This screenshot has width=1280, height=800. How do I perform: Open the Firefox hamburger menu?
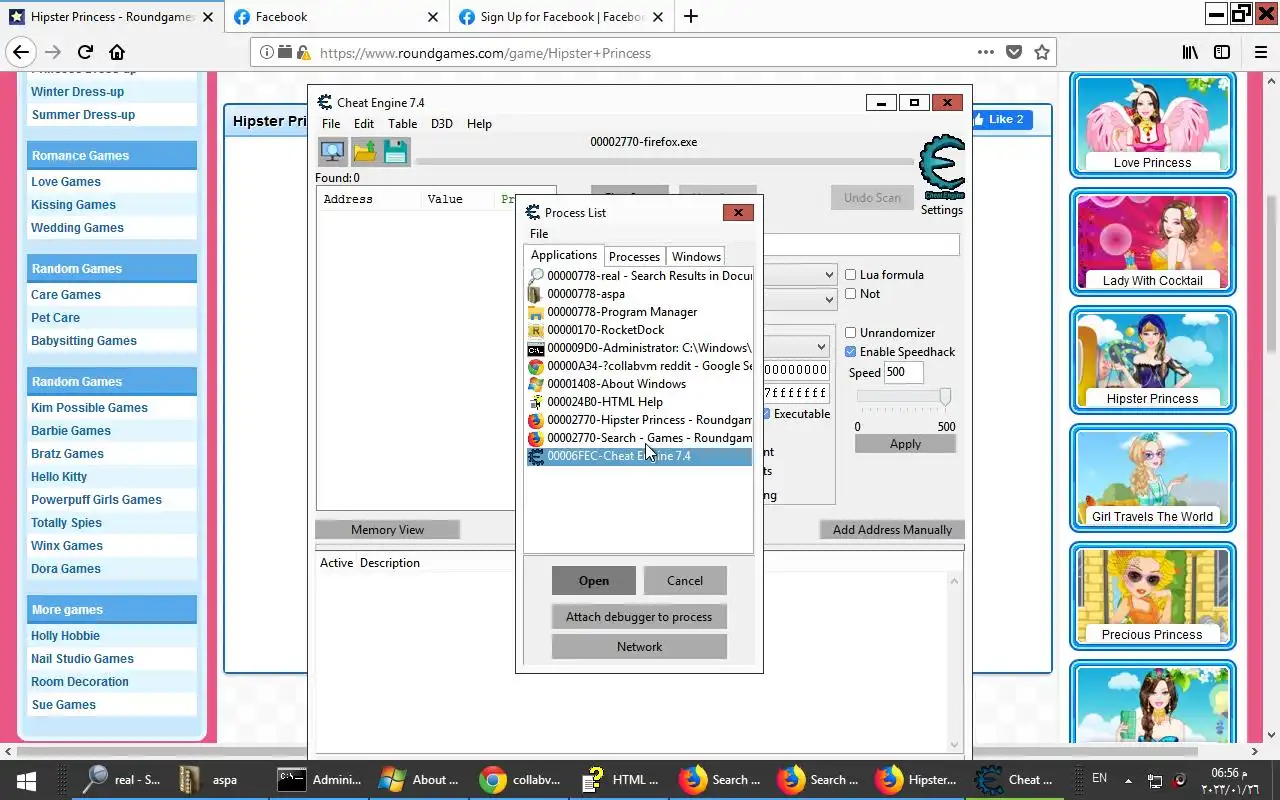click(x=1260, y=53)
